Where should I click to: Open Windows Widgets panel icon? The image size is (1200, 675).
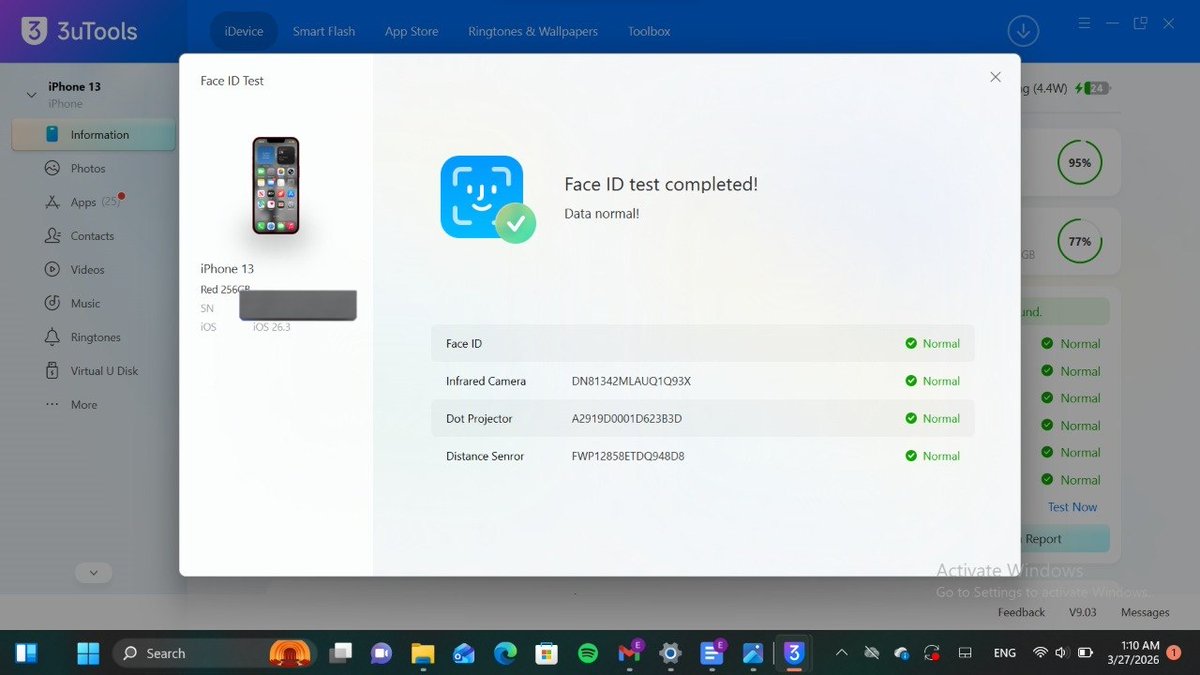pos(26,653)
